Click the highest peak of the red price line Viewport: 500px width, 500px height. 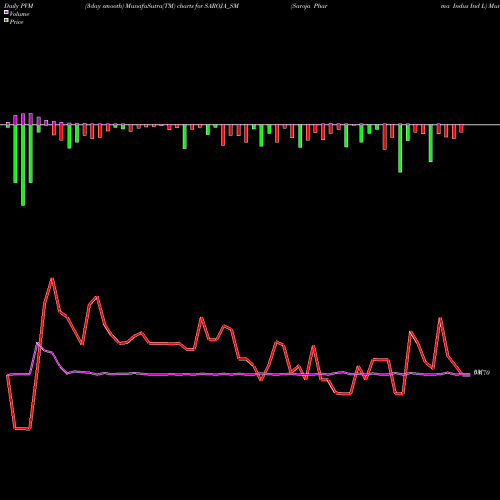pos(52,279)
